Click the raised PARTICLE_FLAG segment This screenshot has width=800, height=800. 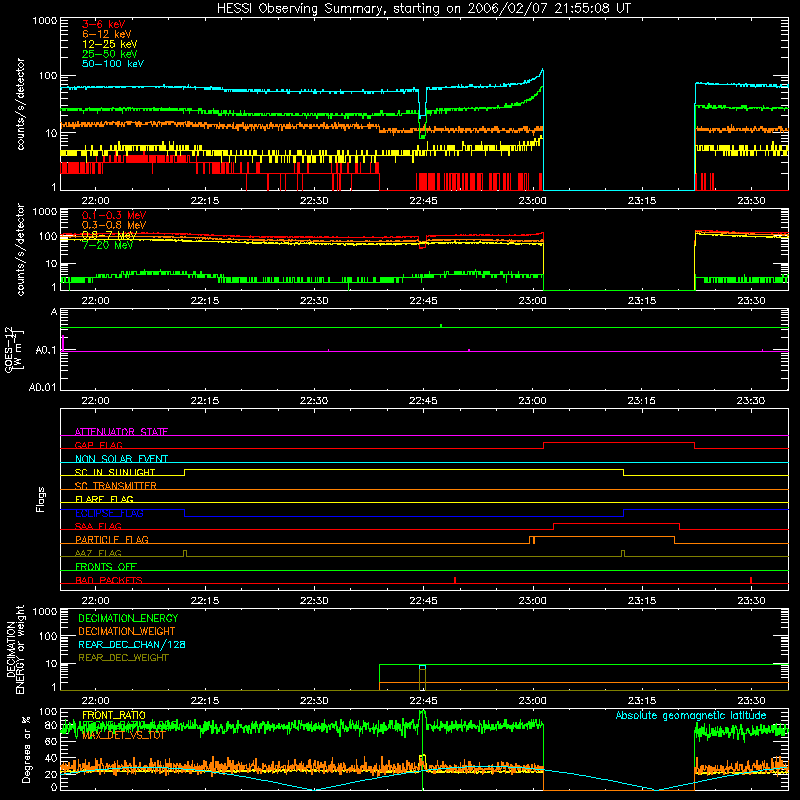pos(605,537)
